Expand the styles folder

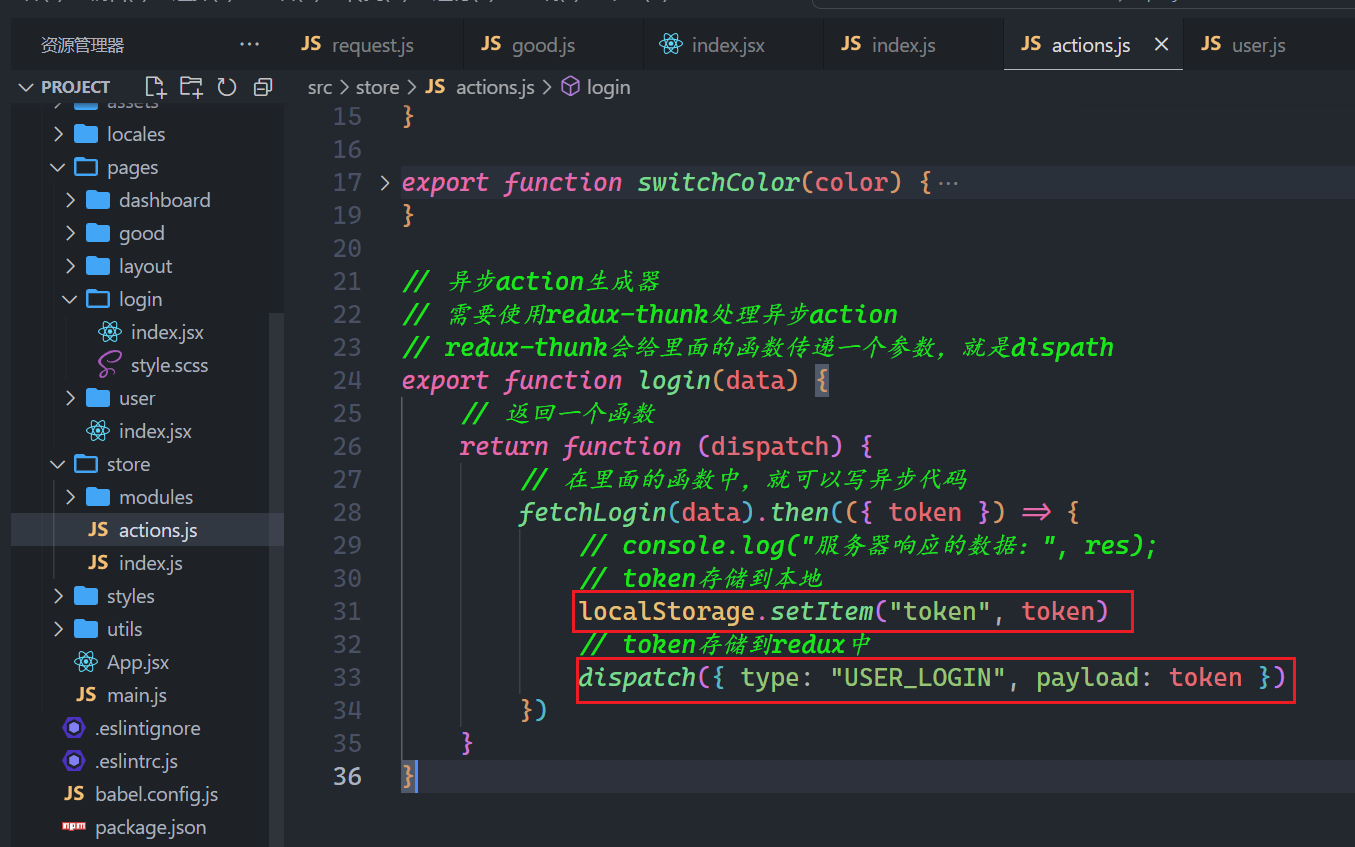[x=58, y=596]
